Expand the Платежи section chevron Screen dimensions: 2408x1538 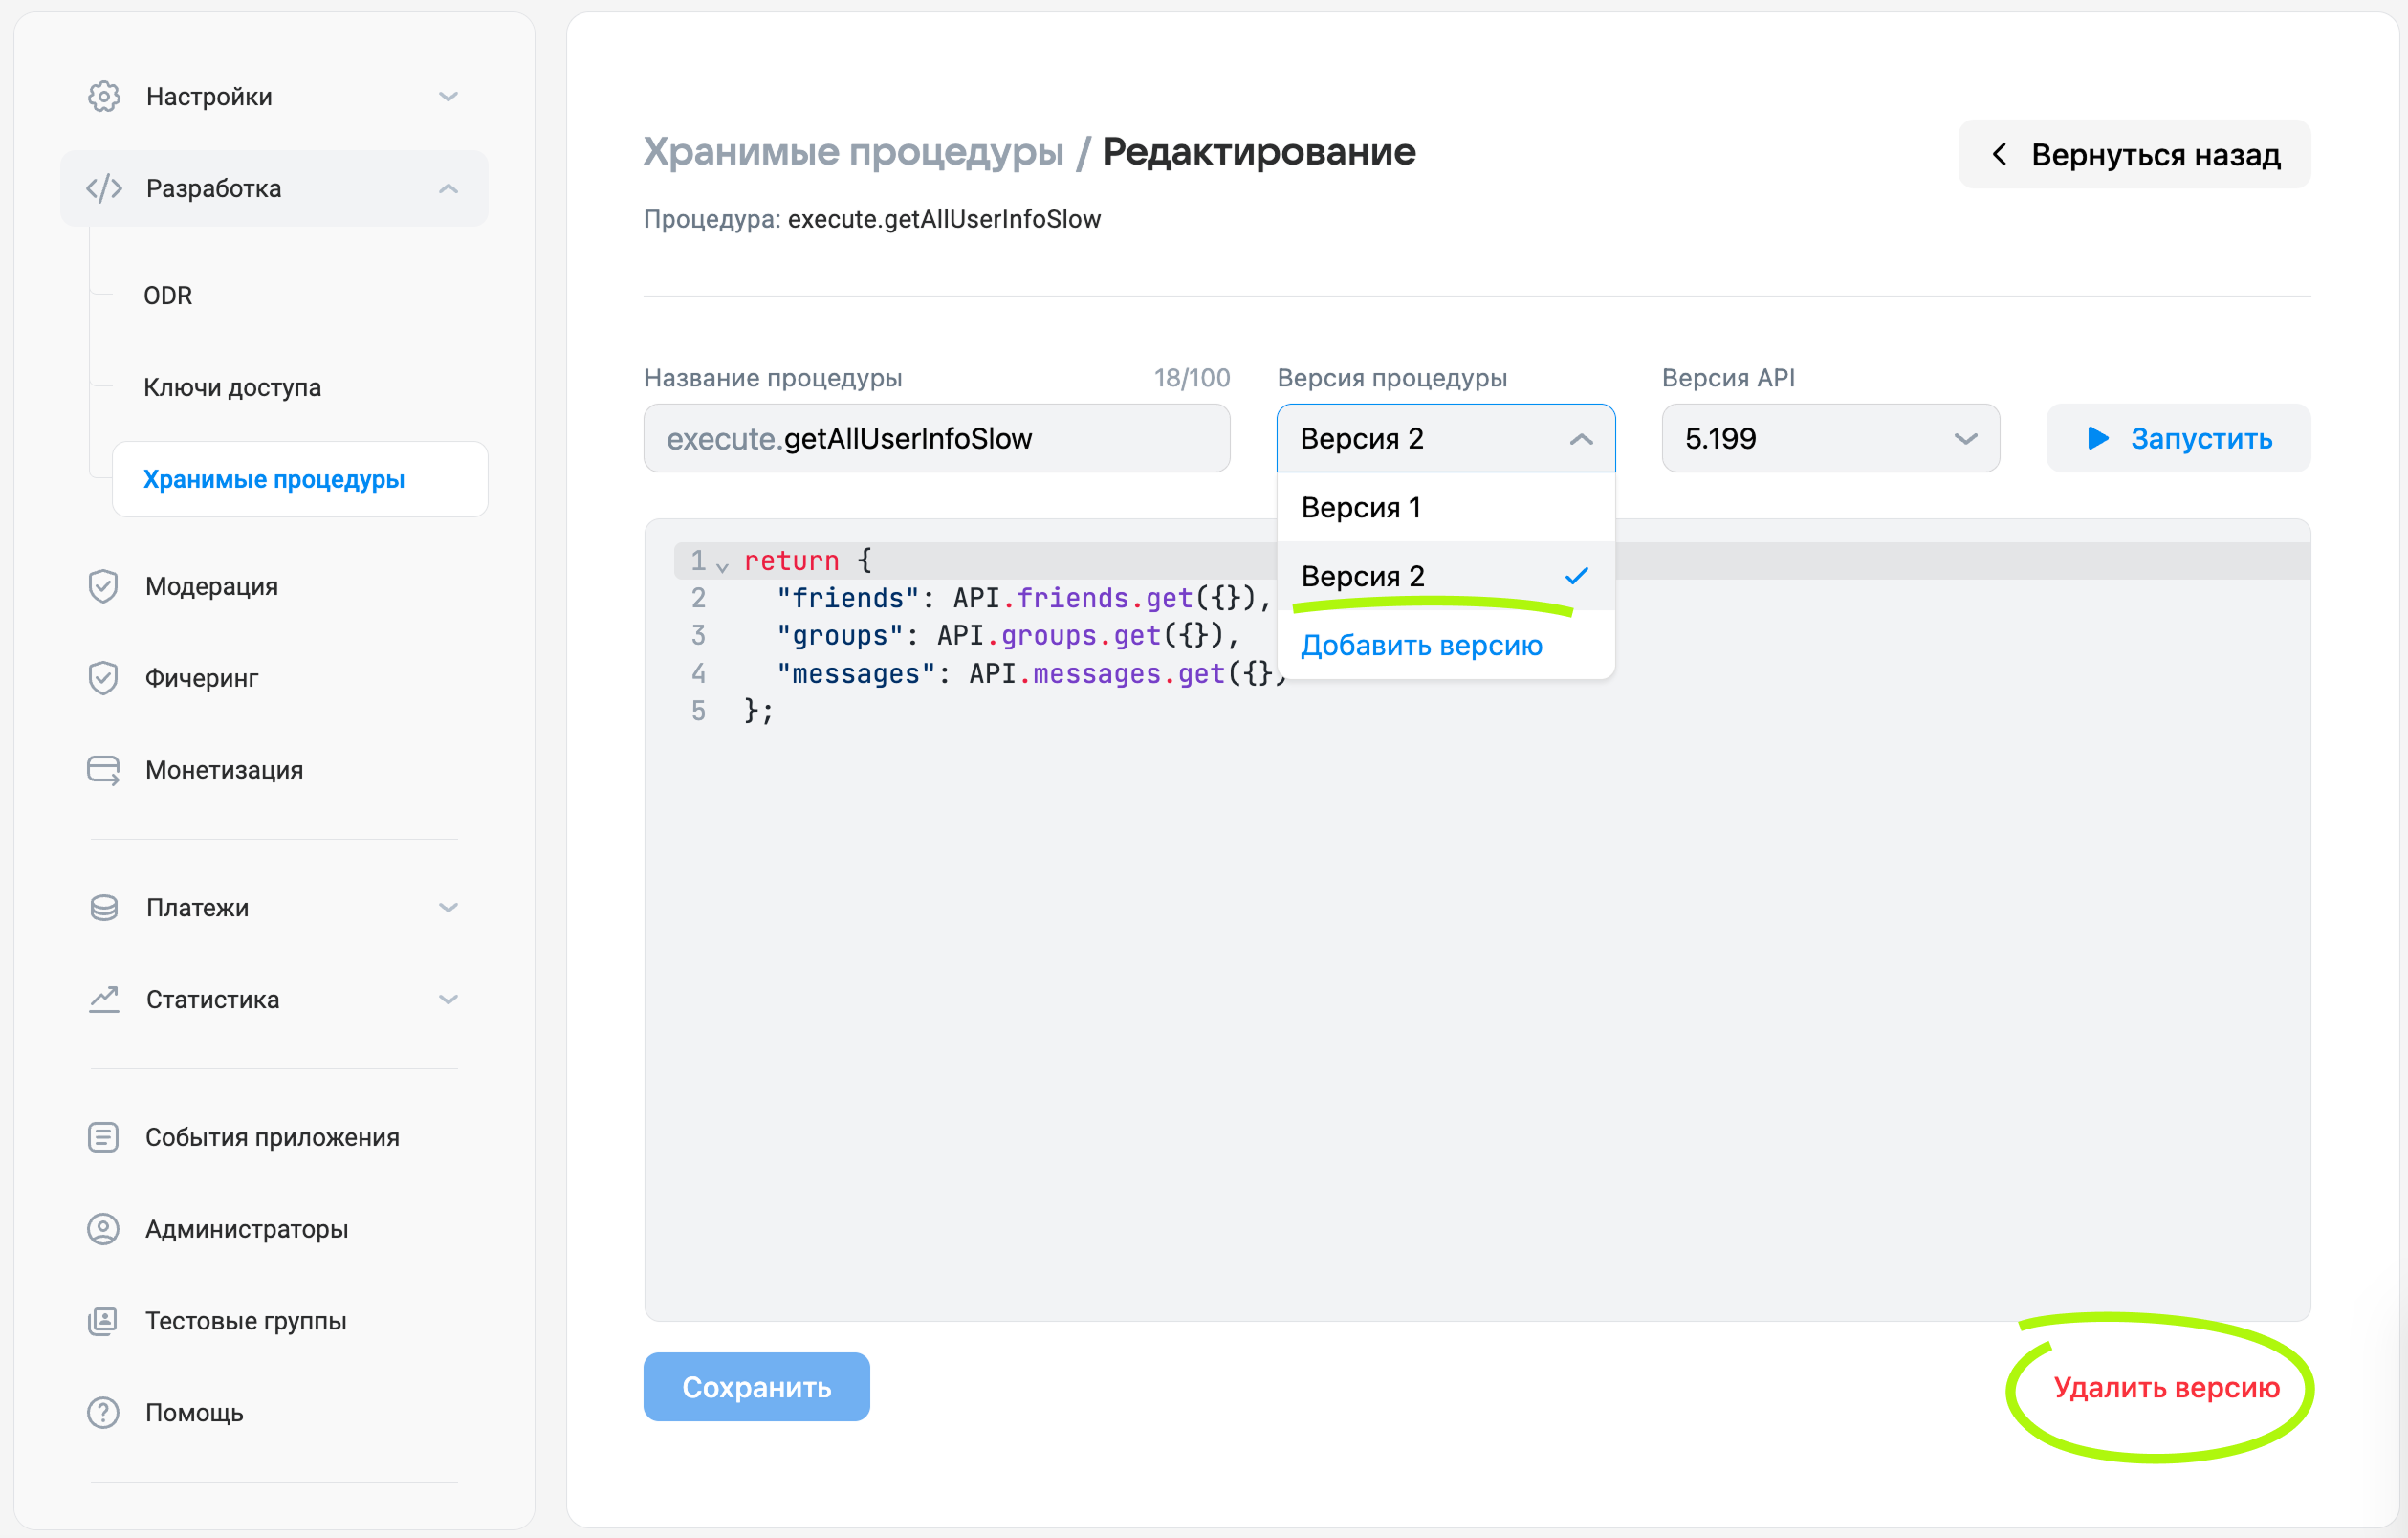click(448, 908)
